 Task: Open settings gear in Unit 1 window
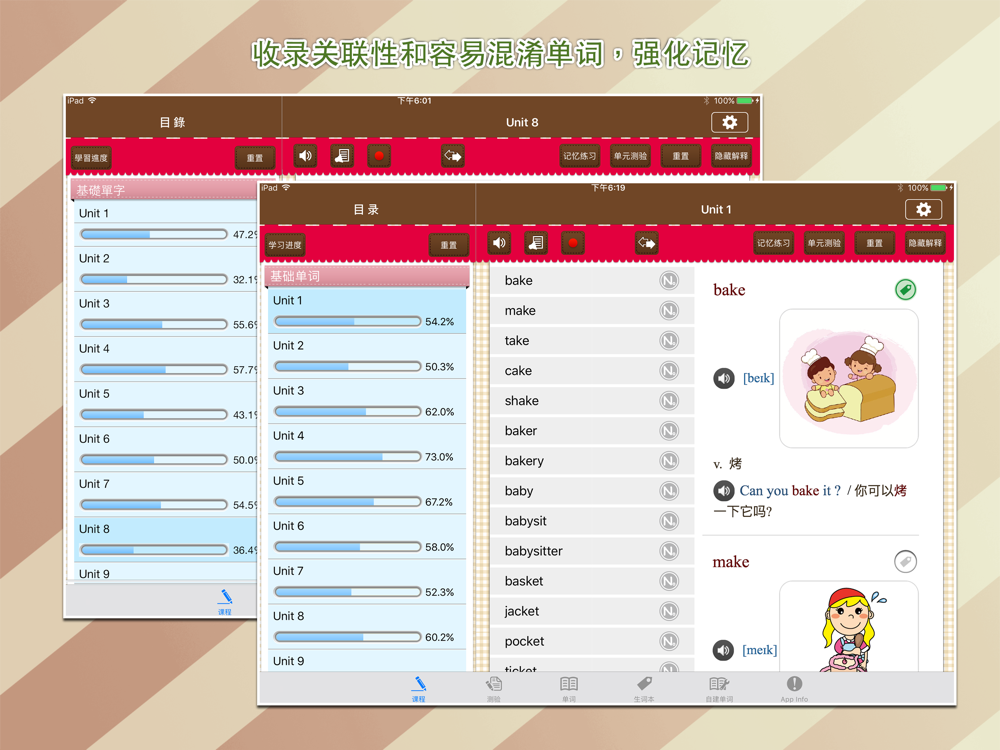pyautogui.click(x=923, y=209)
